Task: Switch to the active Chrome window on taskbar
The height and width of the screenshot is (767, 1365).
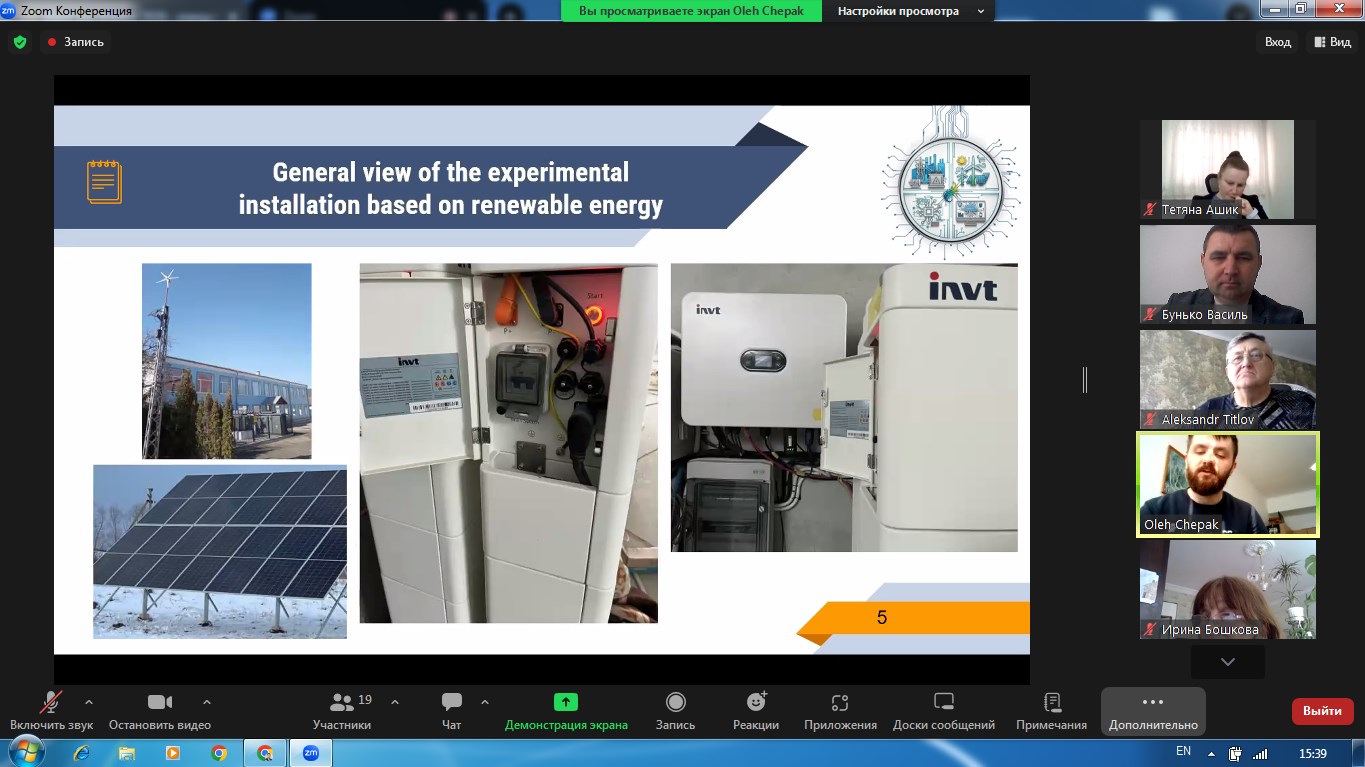Action: (265, 753)
